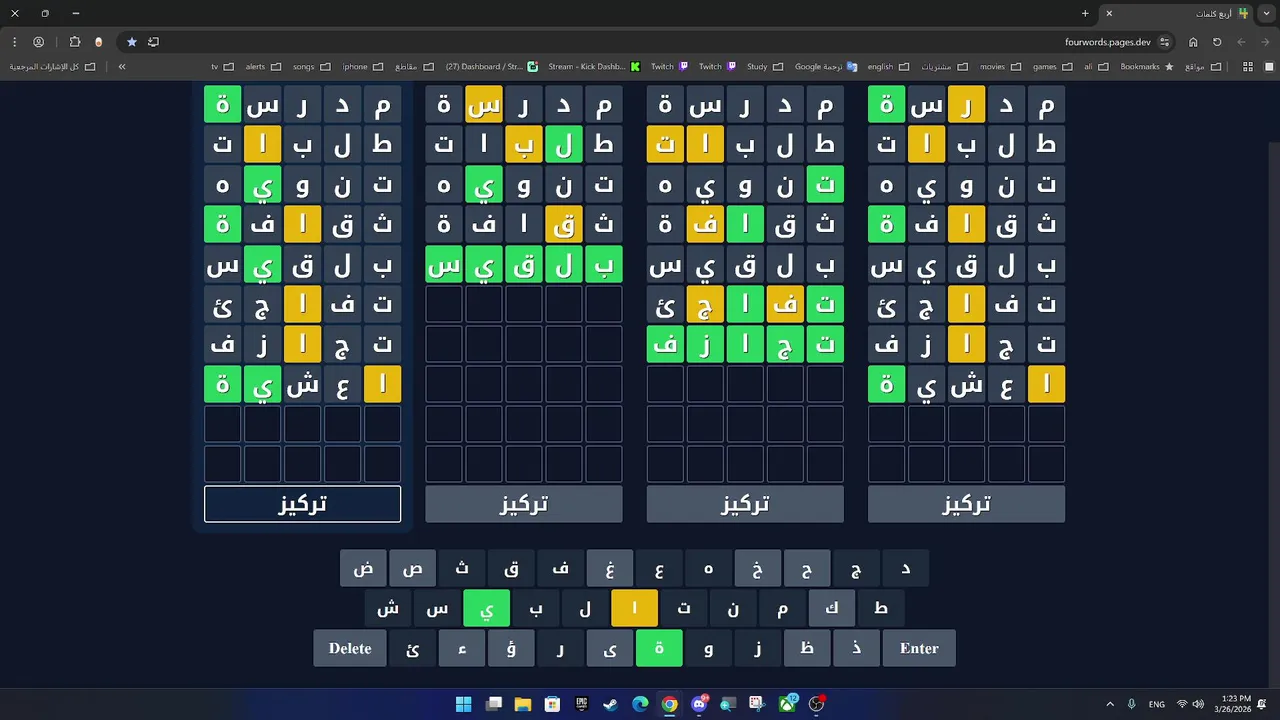The width and height of the screenshot is (1280, 720).
Task: Open a new tab with plus icon
Action: (1085, 13)
